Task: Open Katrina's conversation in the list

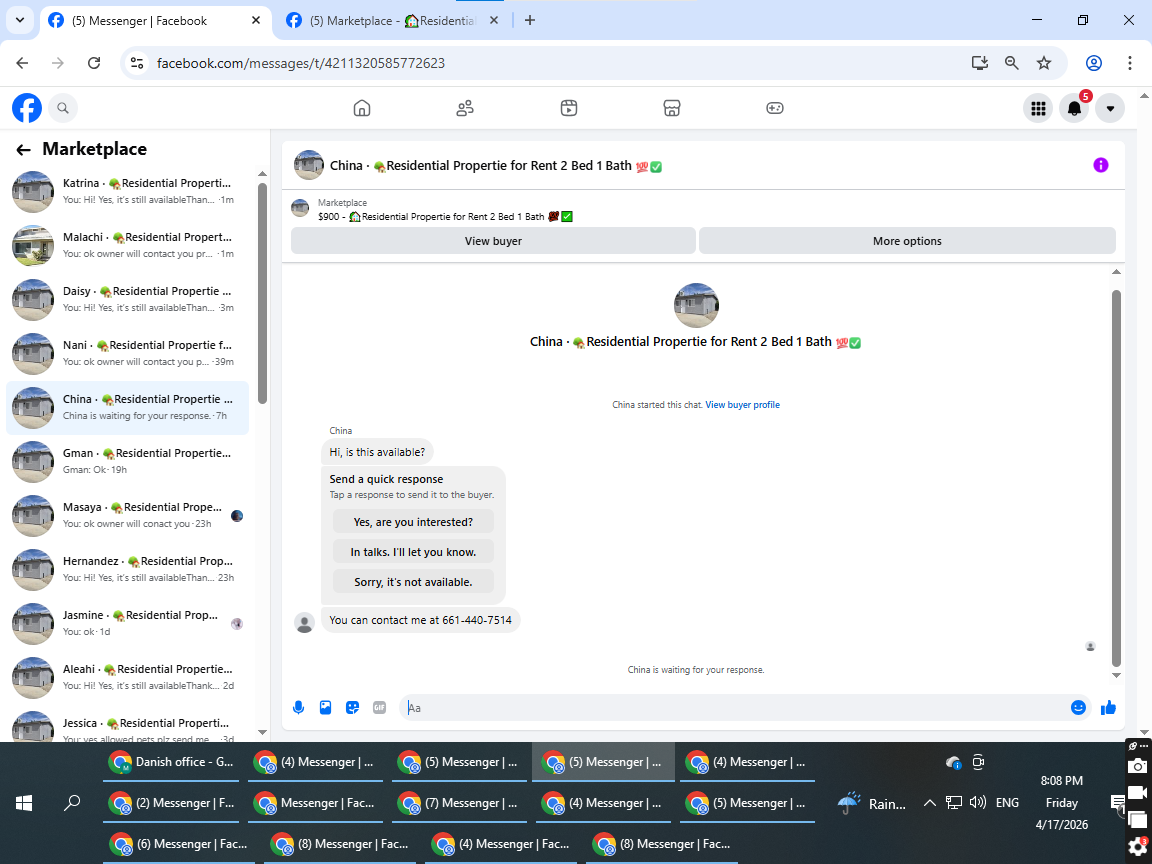Action: (x=128, y=191)
